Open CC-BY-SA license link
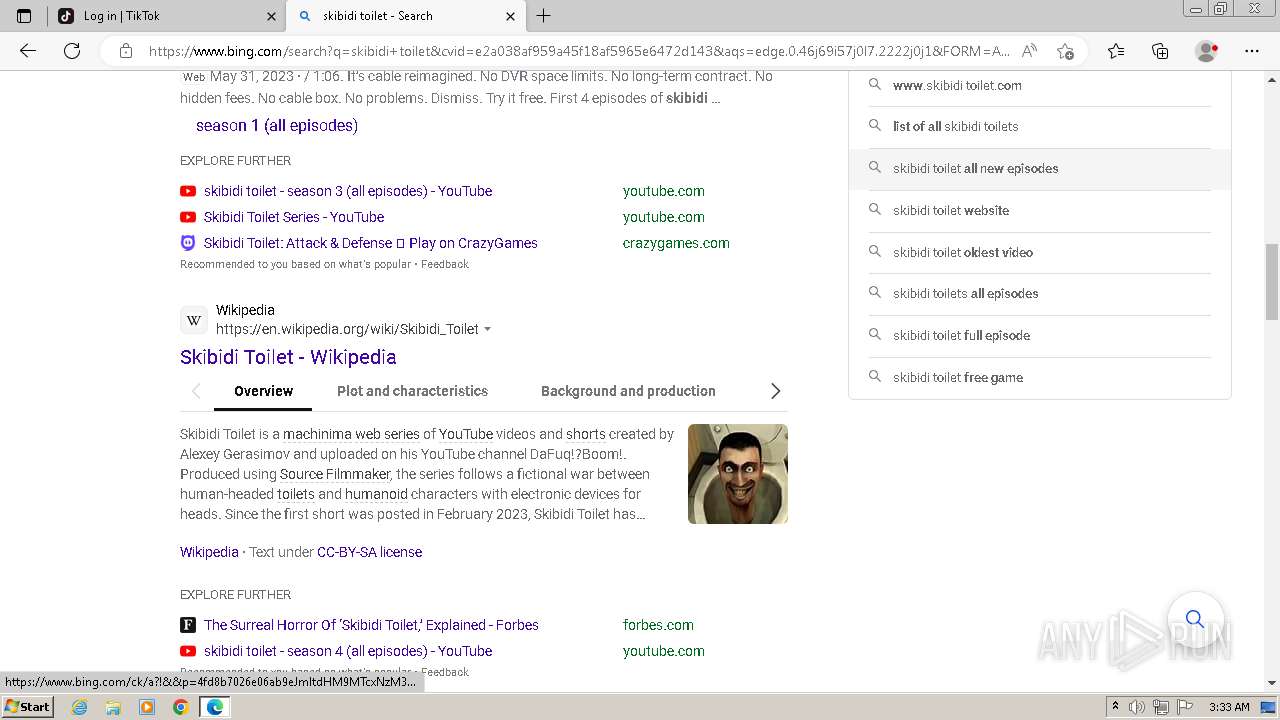Screen dimensions: 1280x720 pyautogui.click(x=369, y=552)
